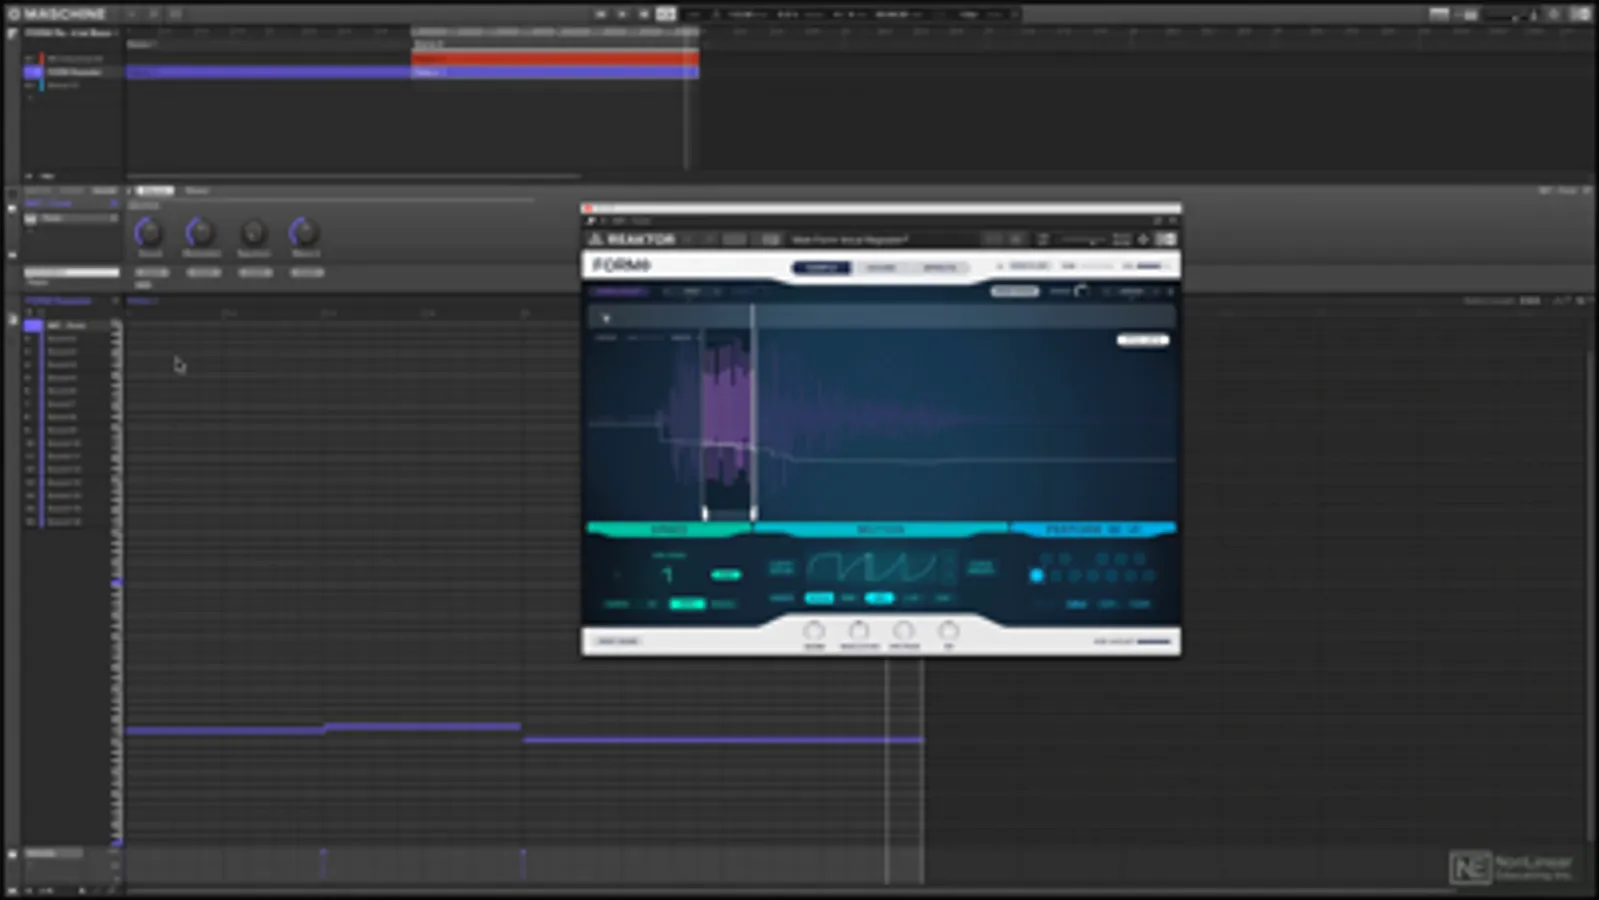Select the red pattern clip in arranger
1599x900 pixels.
554,59
